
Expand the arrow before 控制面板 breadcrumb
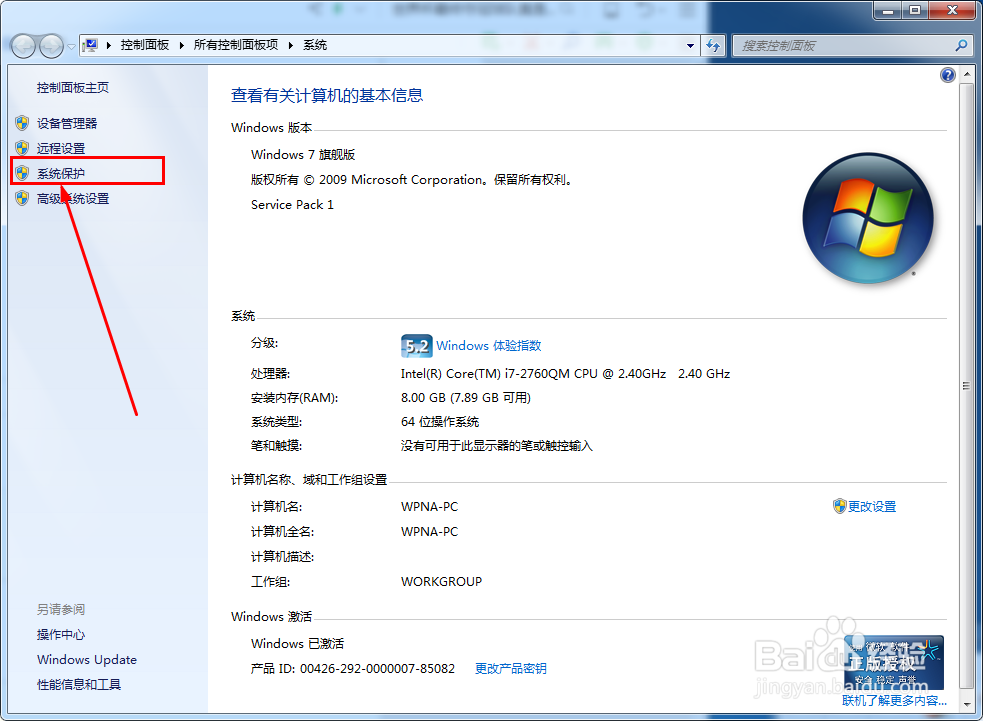click(108, 45)
